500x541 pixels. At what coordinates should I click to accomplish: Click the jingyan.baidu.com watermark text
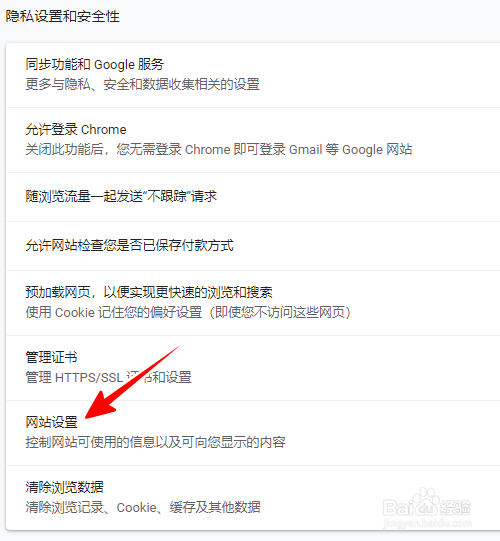[427, 523]
